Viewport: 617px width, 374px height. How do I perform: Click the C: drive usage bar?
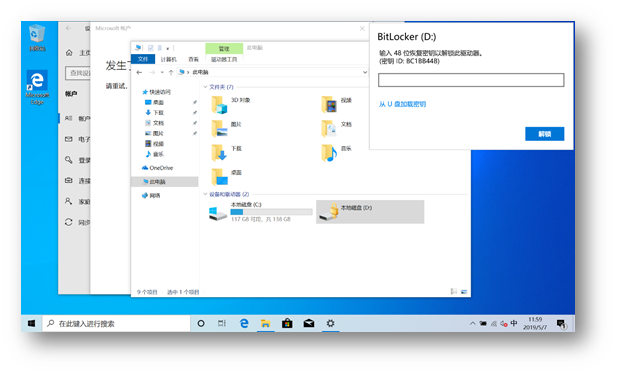pos(271,212)
